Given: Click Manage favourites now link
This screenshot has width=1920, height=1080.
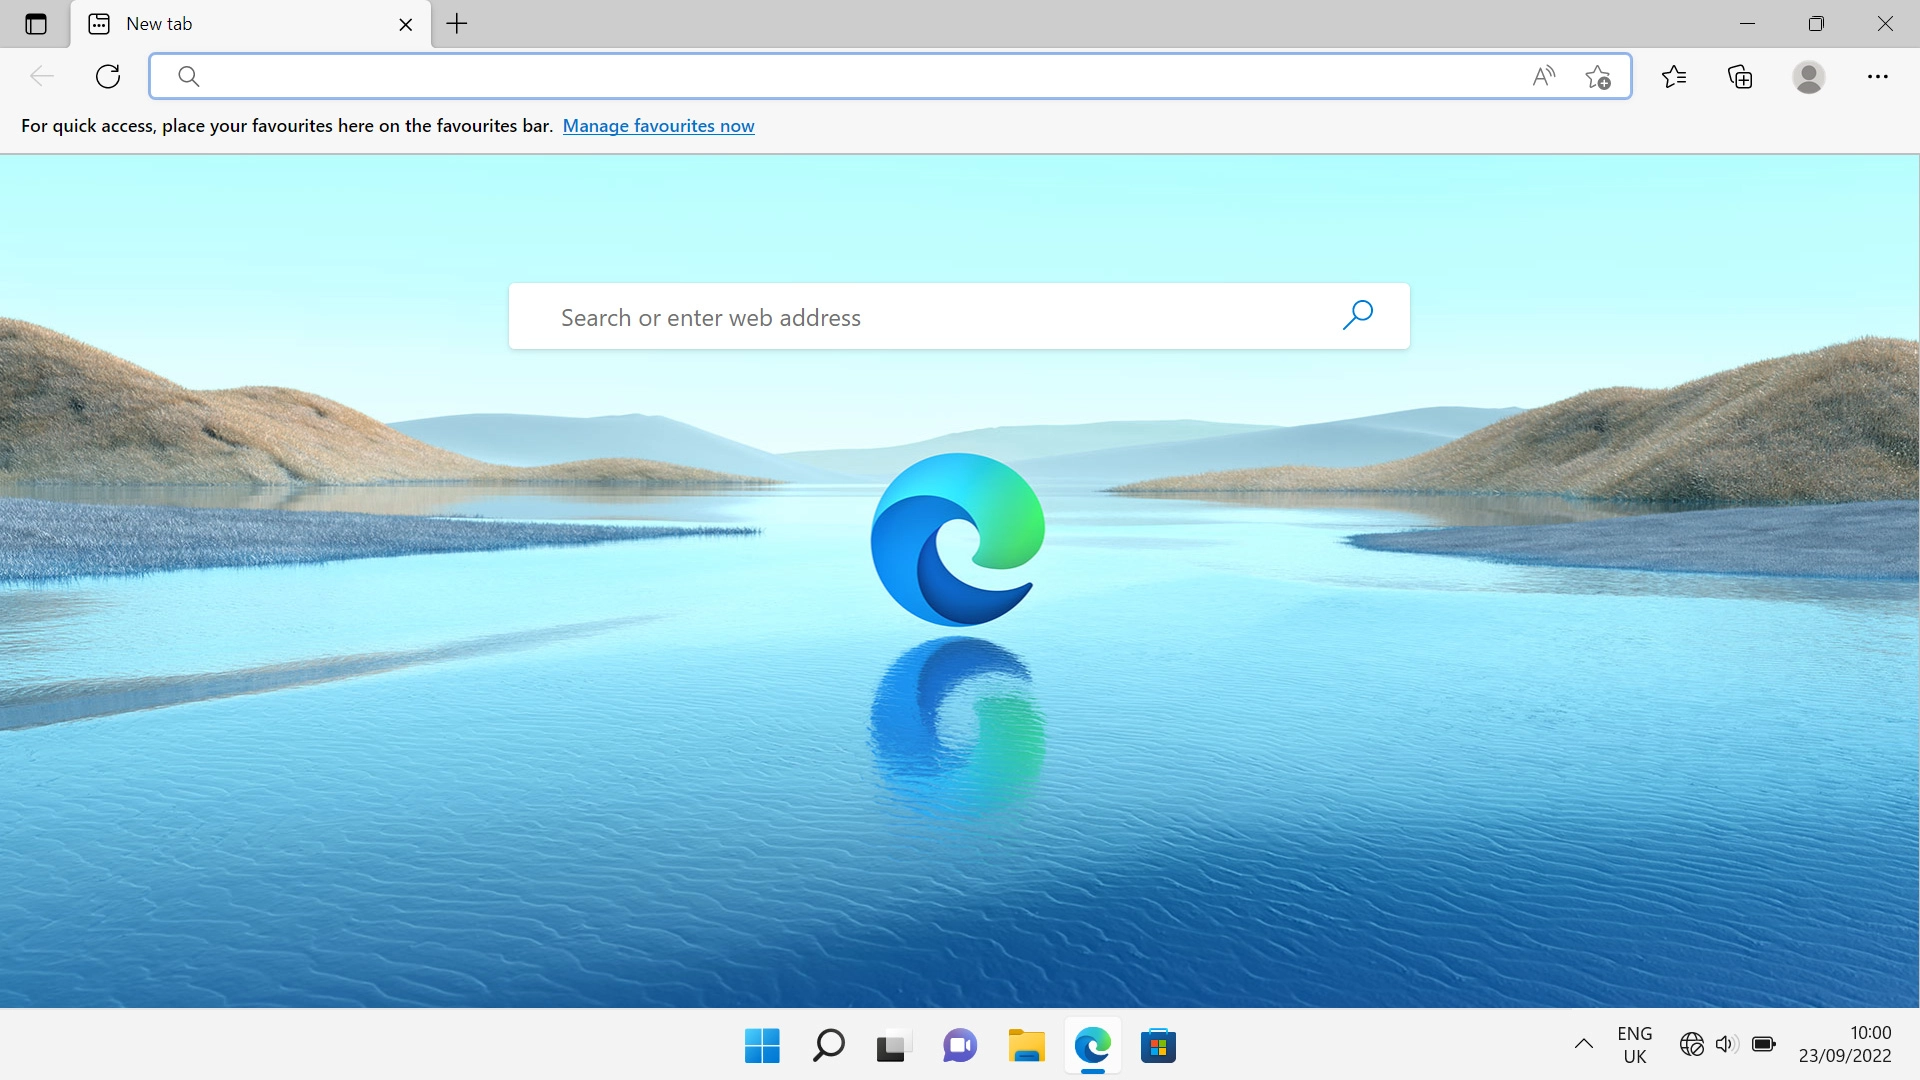Looking at the screenshot, I should tap(658, 126).
